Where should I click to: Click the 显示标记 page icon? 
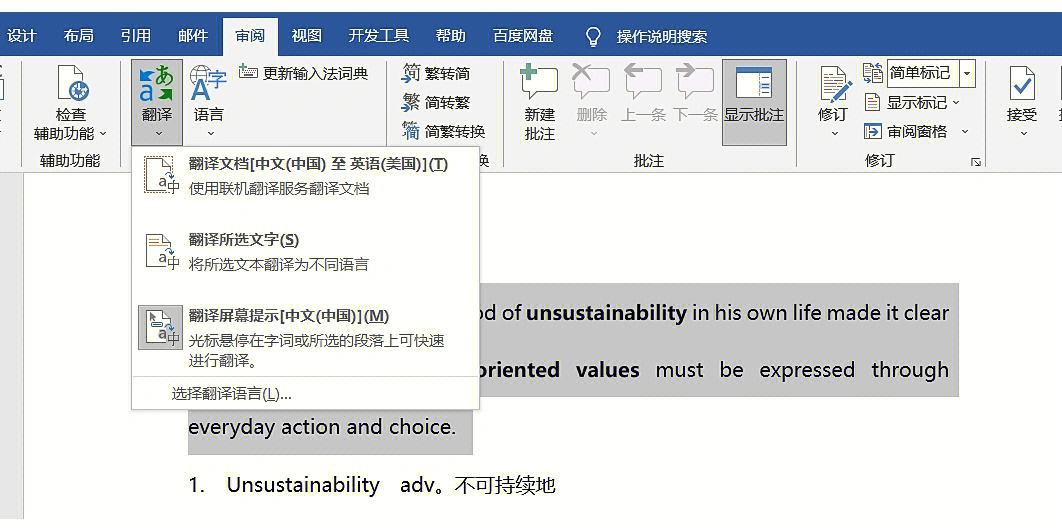(872, 102)
